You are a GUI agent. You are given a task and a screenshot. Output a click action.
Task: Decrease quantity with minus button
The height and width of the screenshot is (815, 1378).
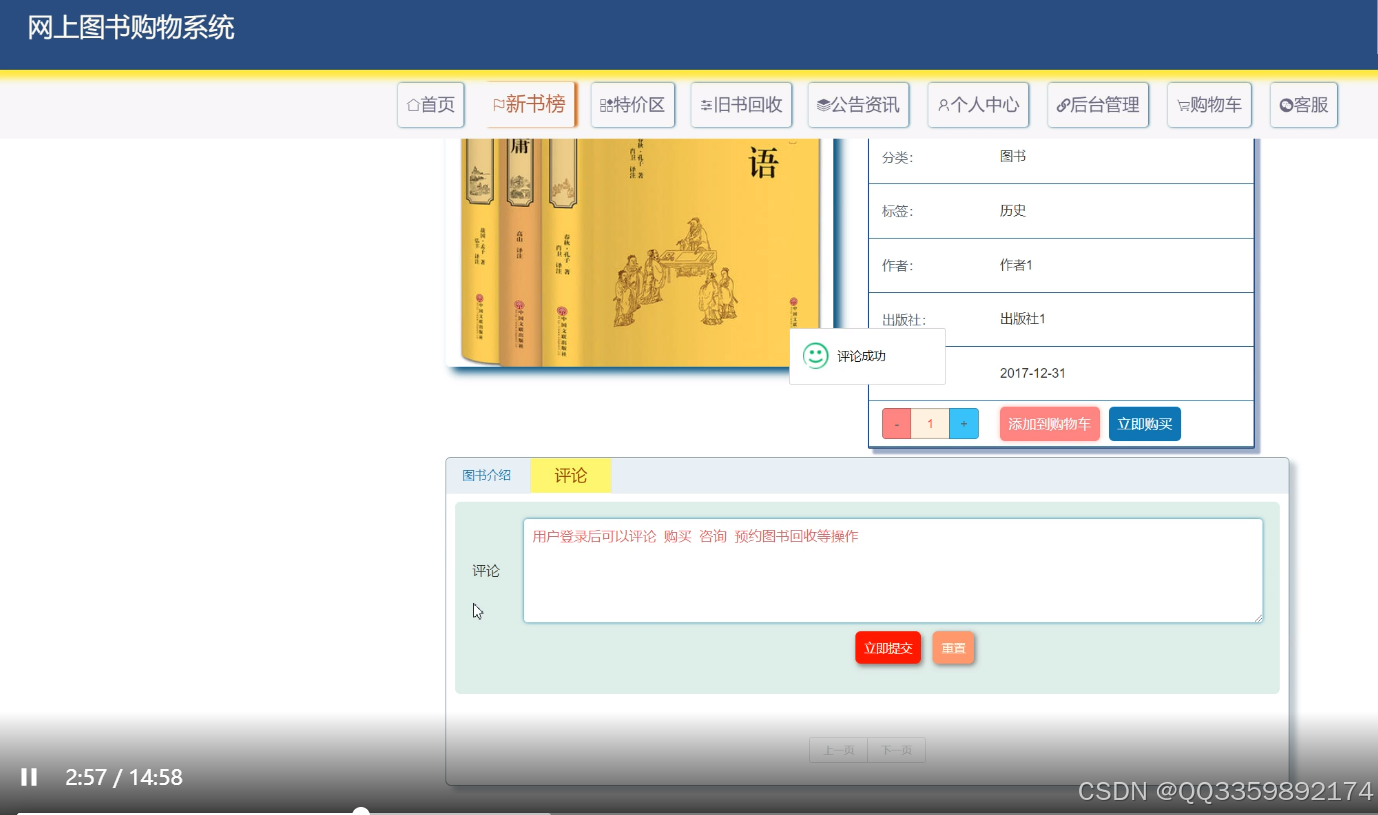896,424
